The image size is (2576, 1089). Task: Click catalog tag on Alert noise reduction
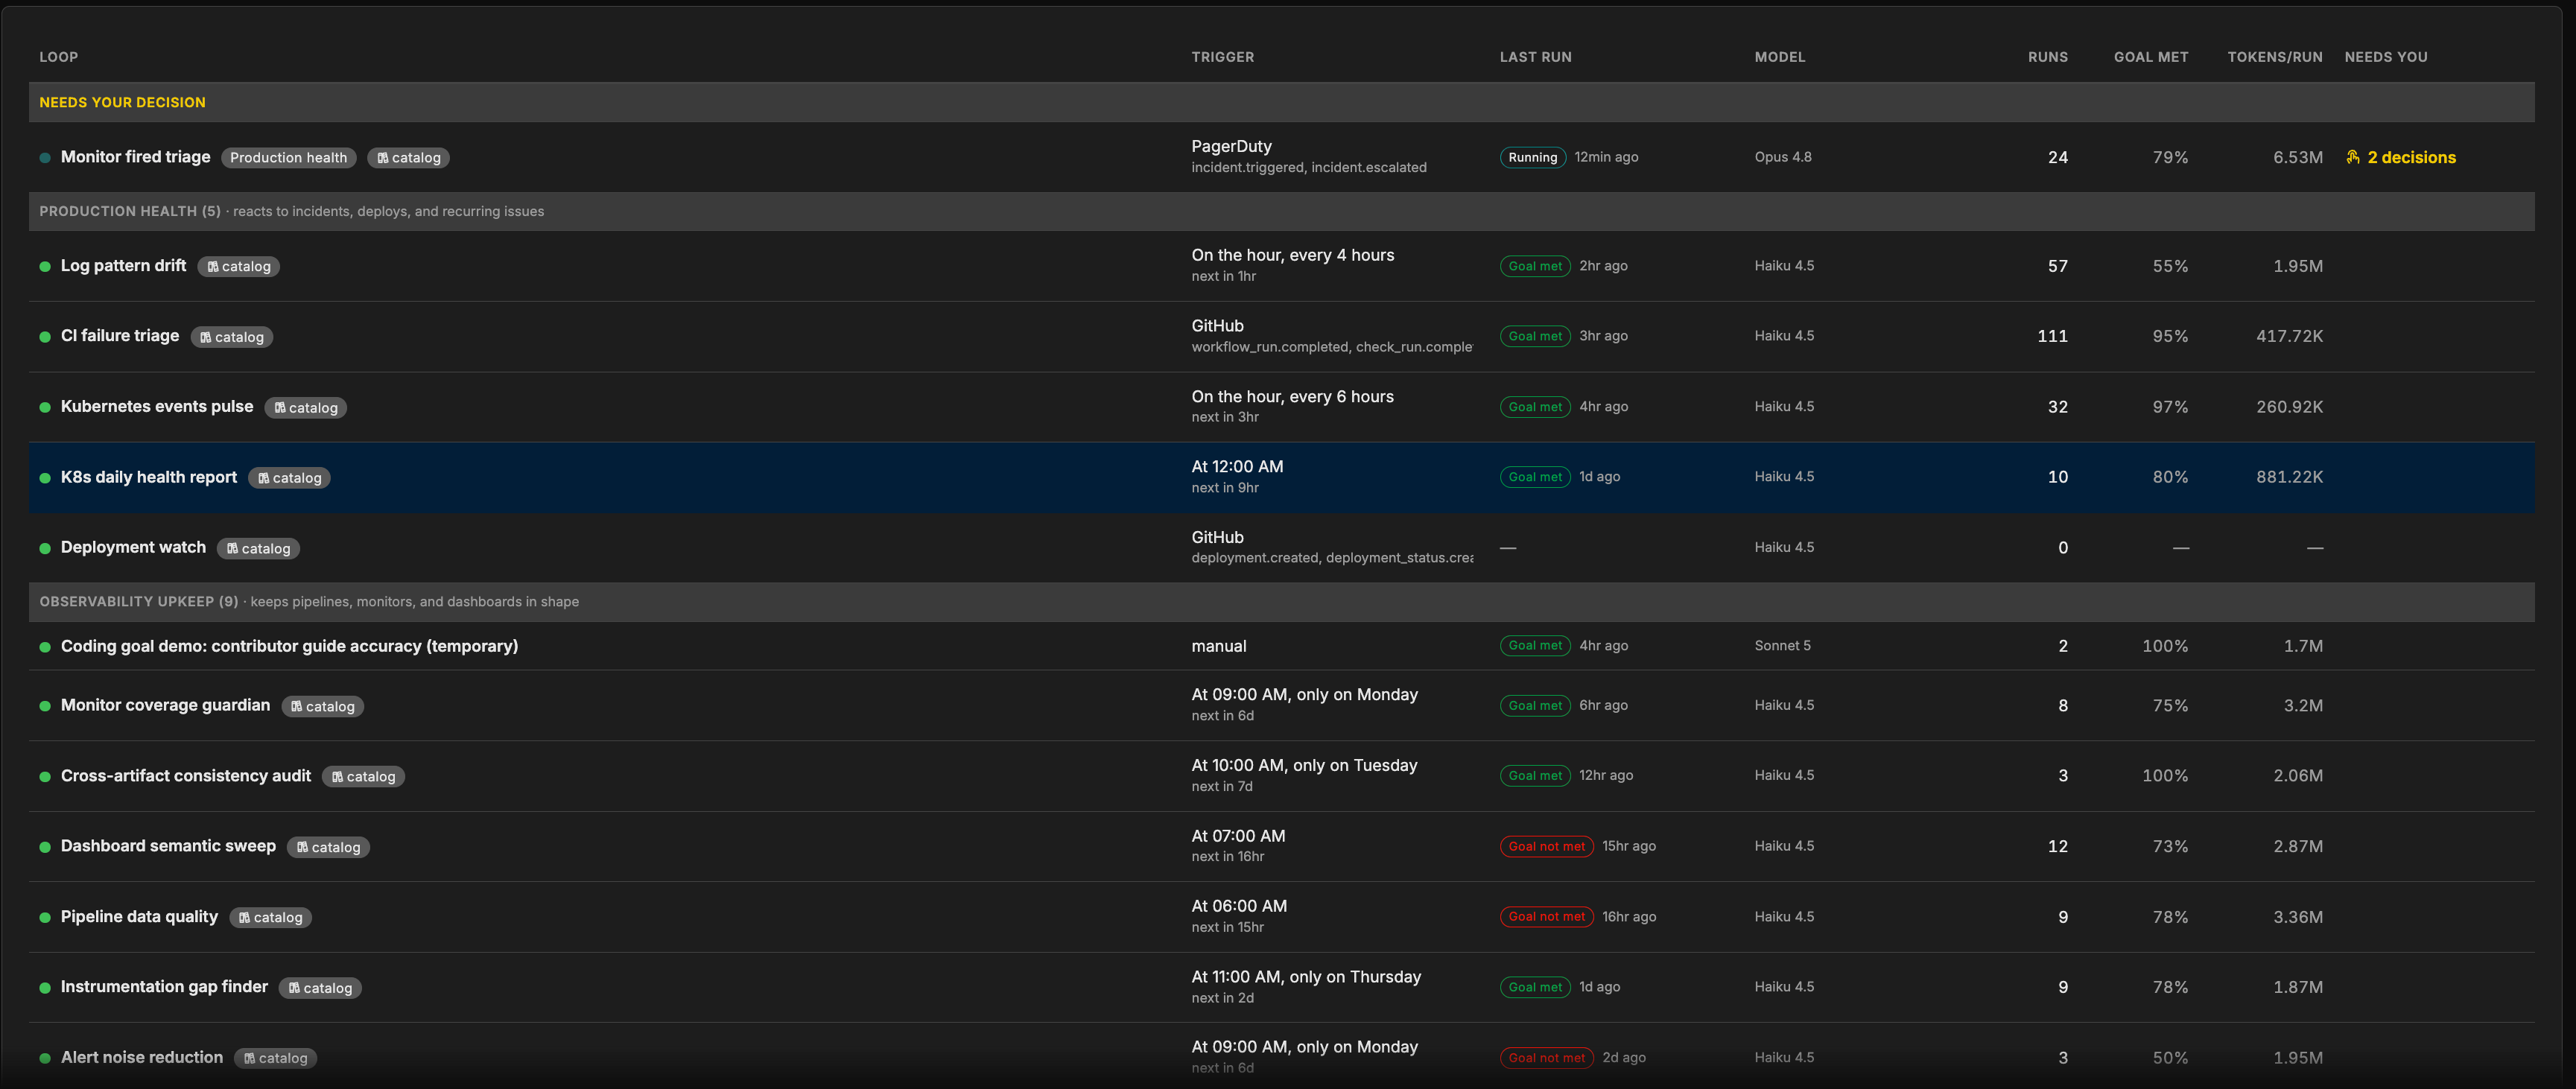click(x=275, y=1058)
